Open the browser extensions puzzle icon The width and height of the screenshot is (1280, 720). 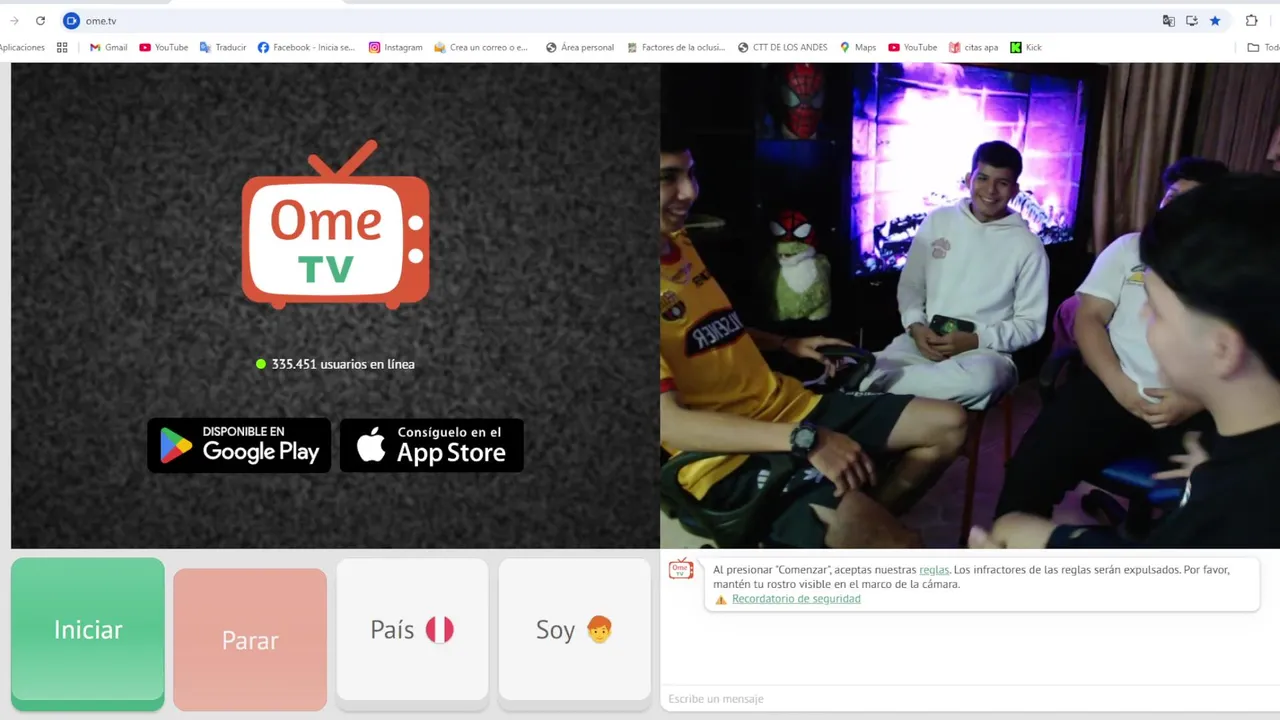tap(1251, 21)
